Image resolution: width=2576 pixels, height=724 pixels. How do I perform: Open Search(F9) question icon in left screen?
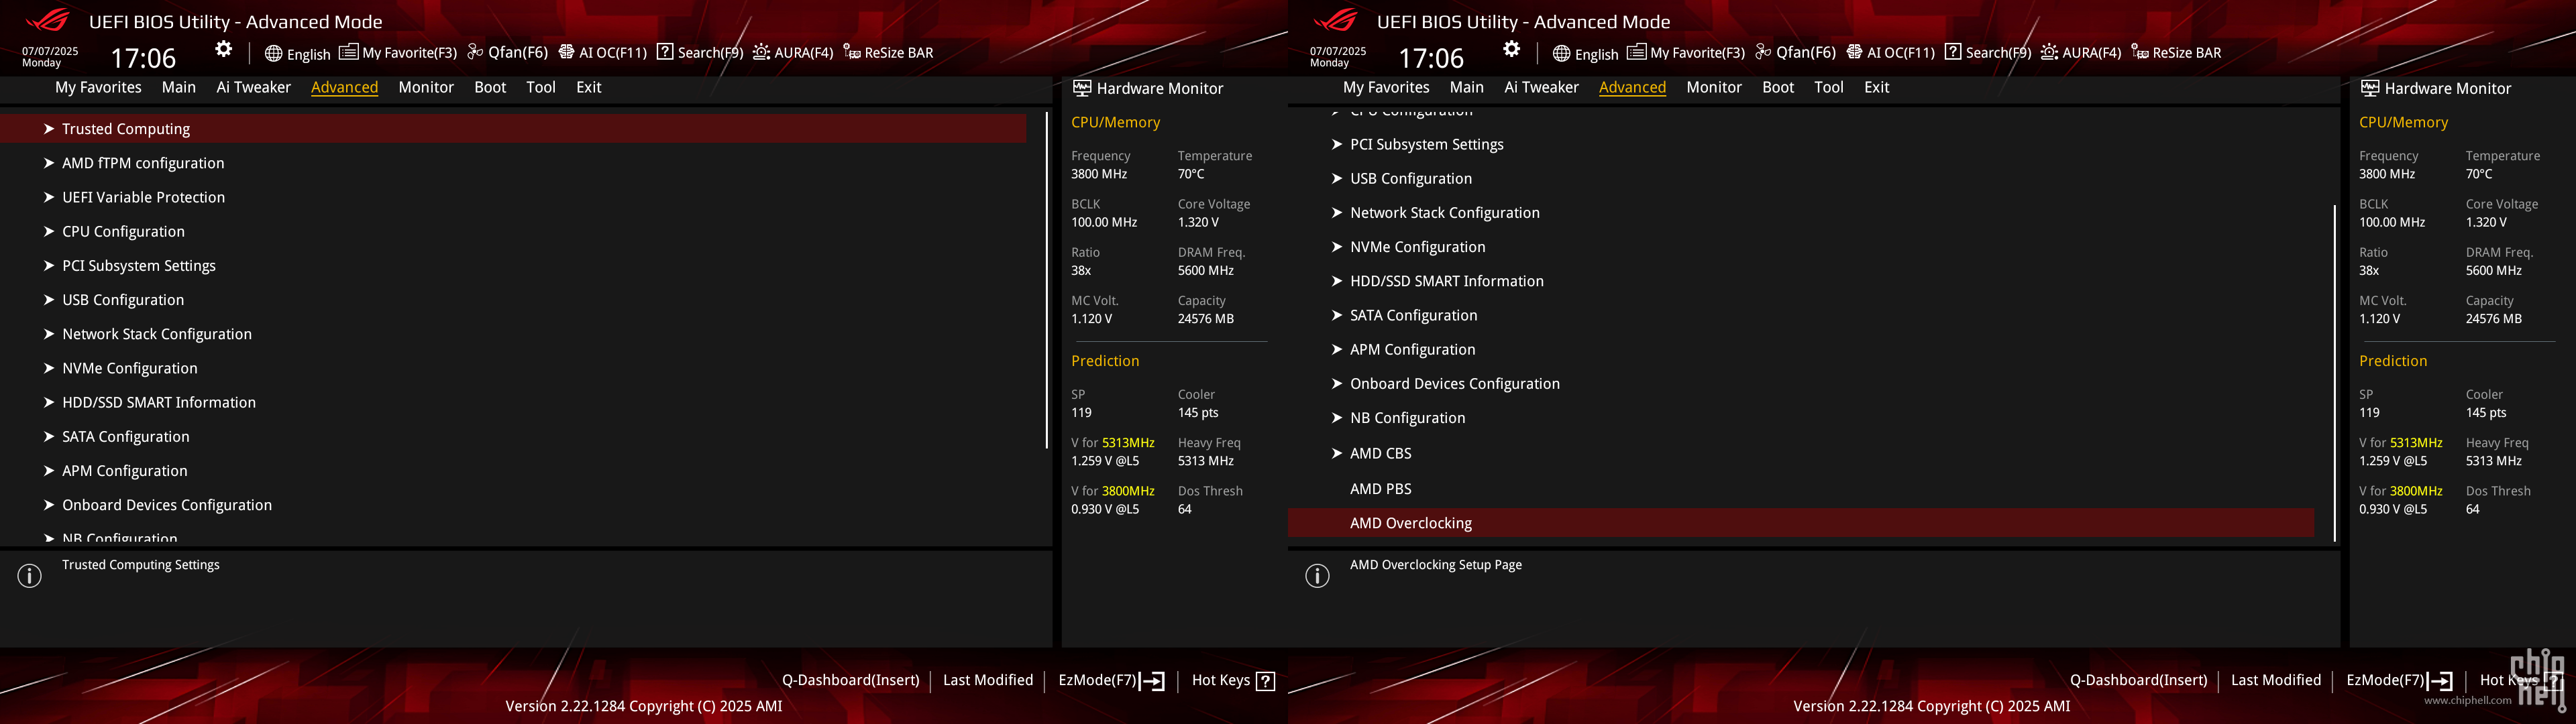click(x=665, y=52)
